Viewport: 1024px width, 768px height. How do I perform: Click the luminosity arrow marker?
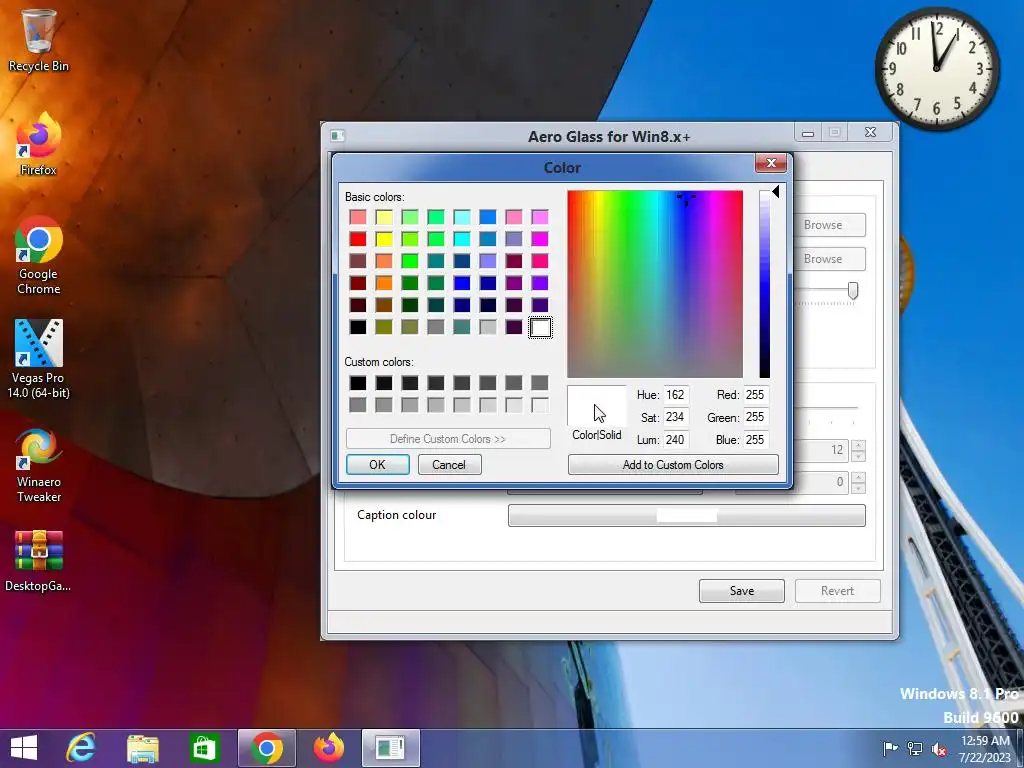[775, 191]
